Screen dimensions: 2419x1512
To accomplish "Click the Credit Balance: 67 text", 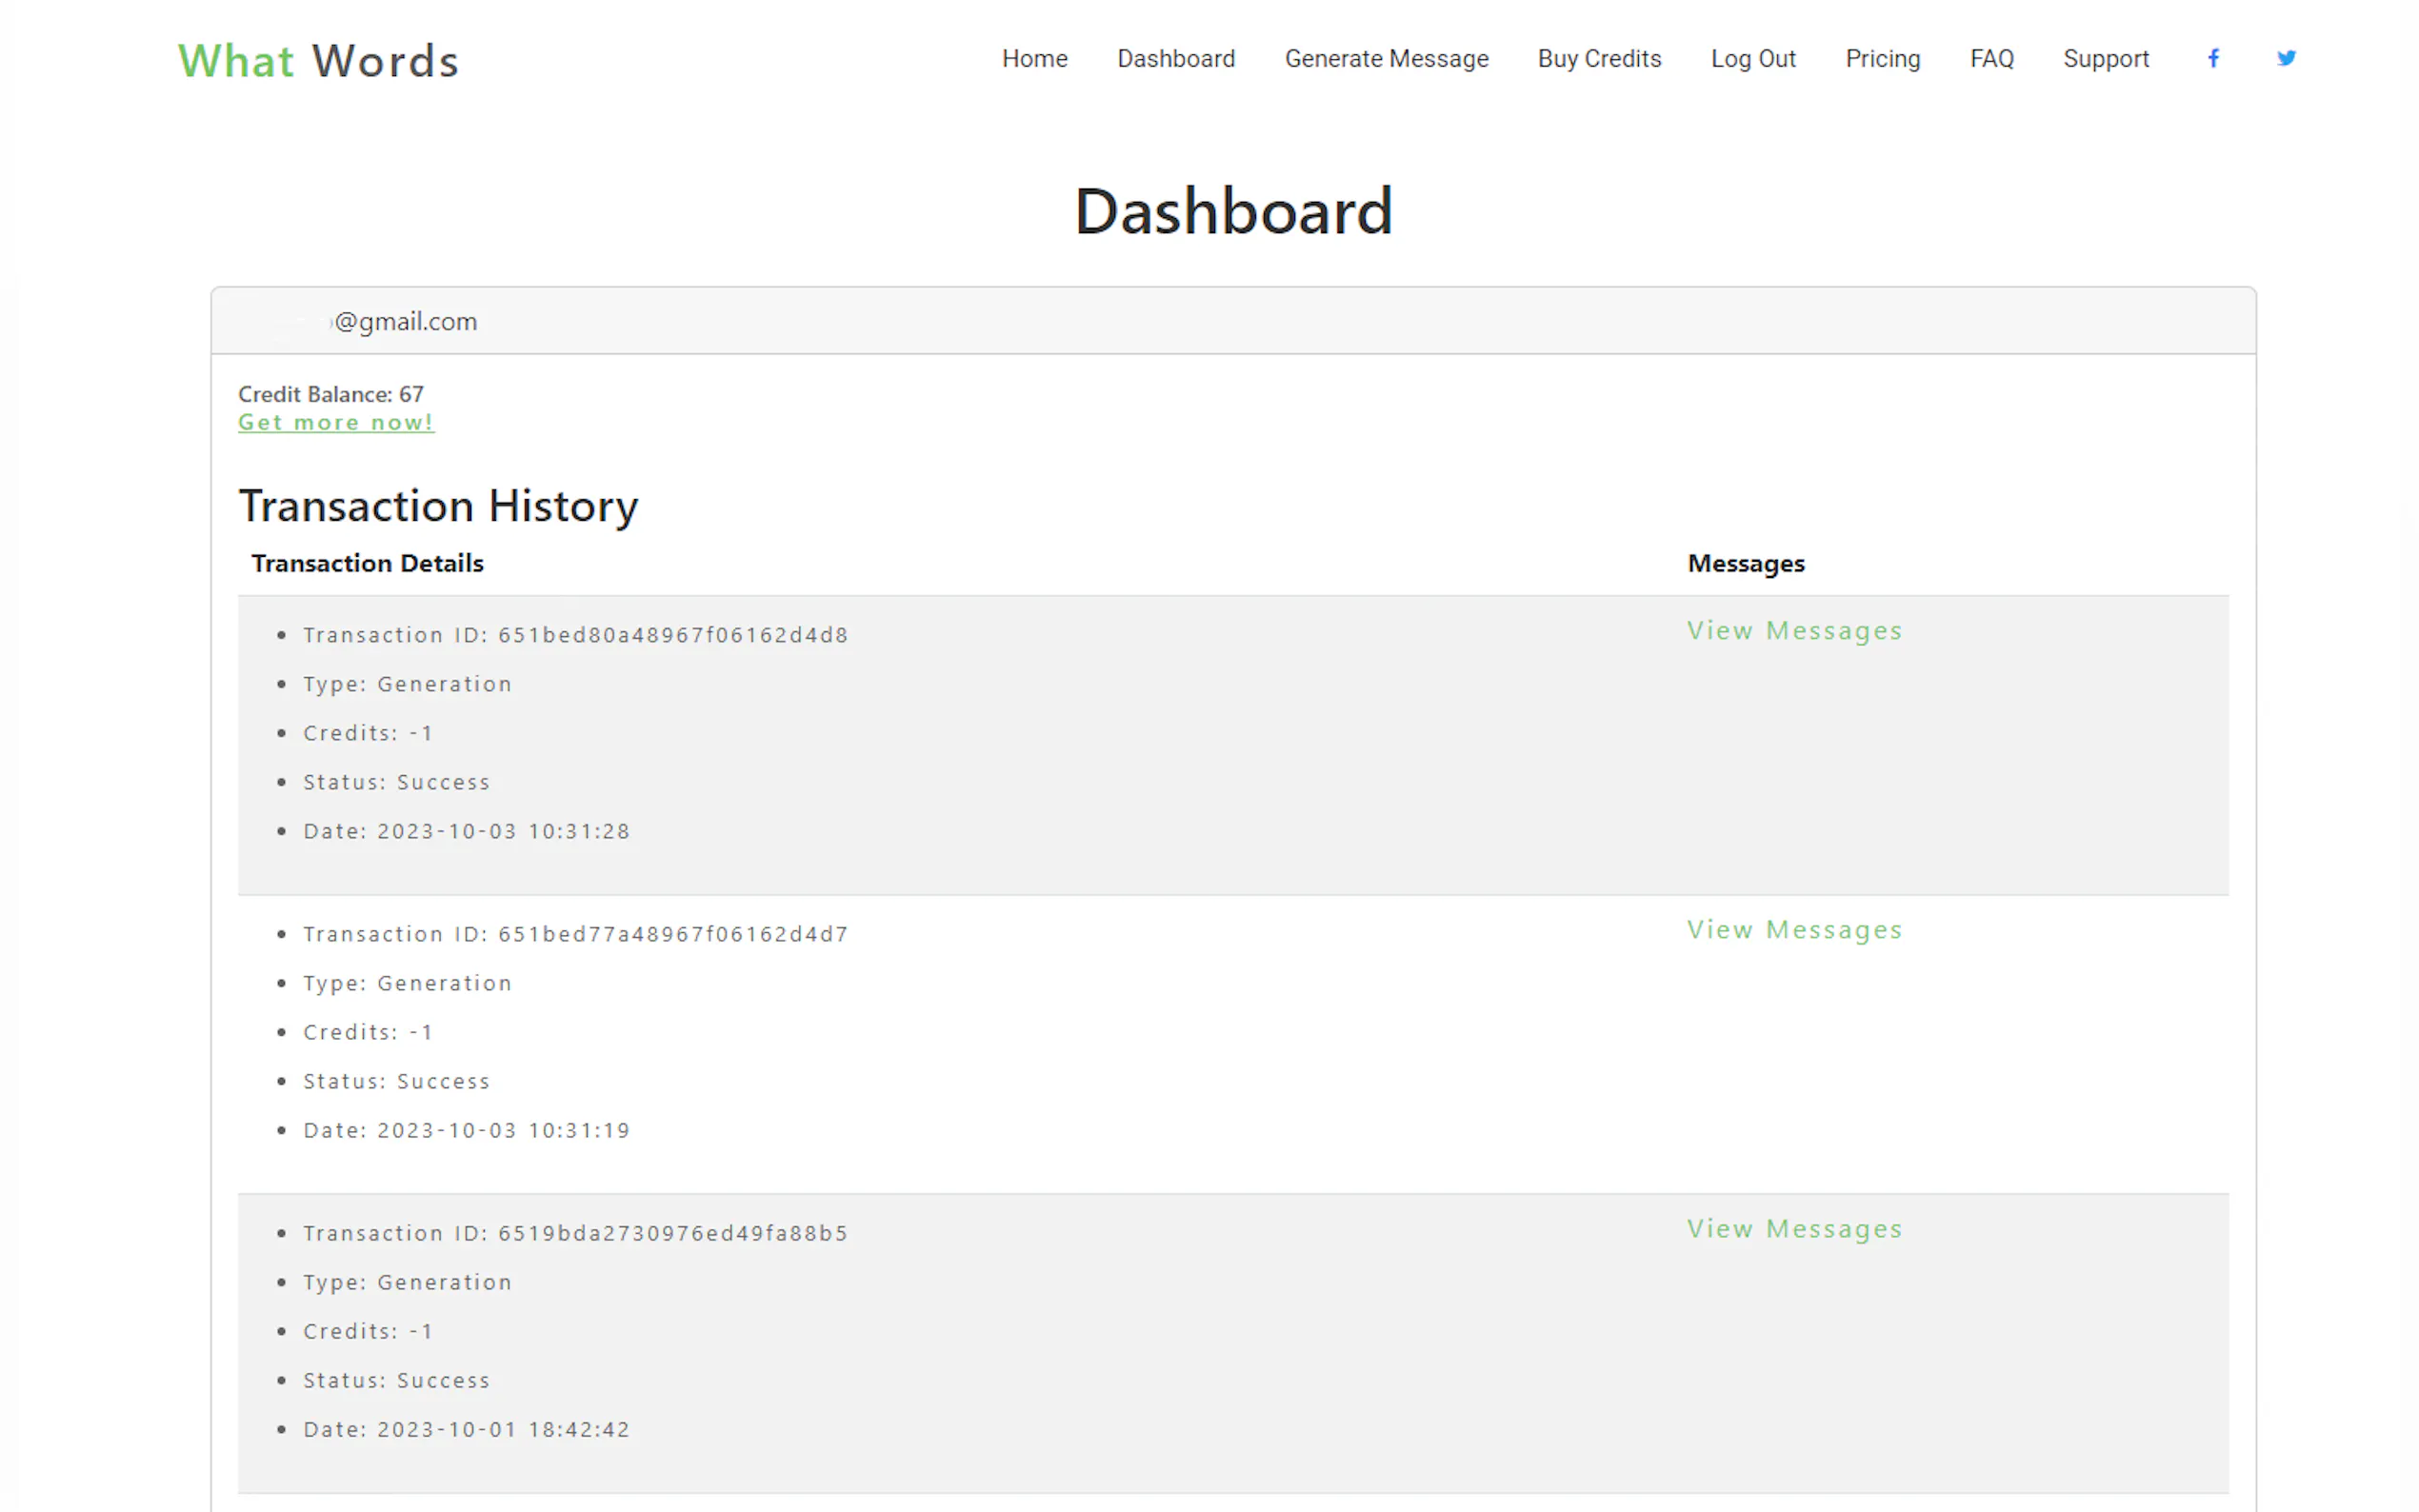I will coord(331,394).
